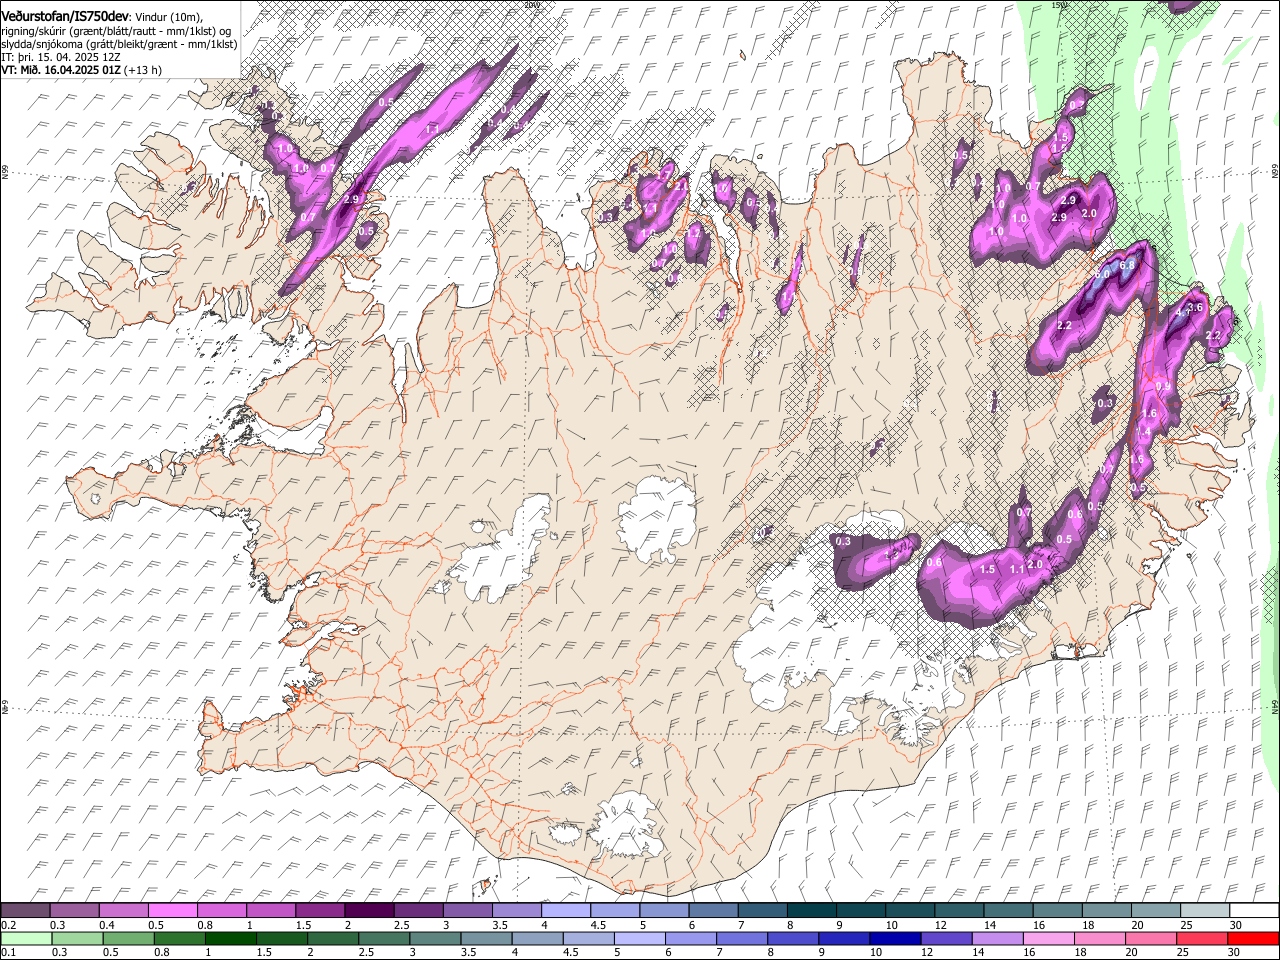Select the Veðurstofan/IS750dev title text
This screenshot has width=1280, height=960.
point(65,16)
